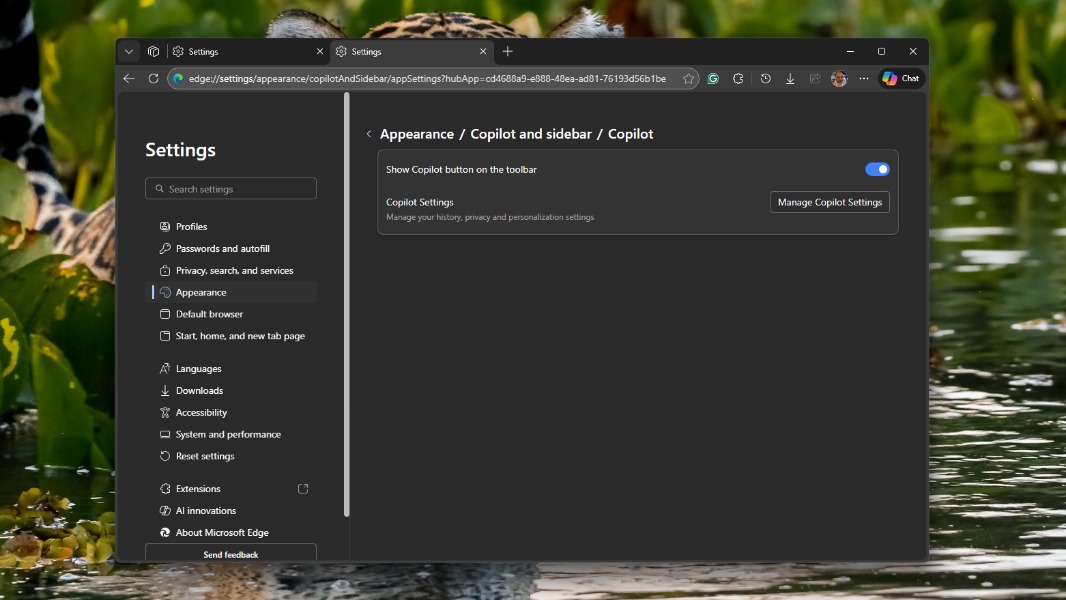Open the browser History icon
Viewport: 1066px width, 600px height.
pyautogui.click(x=765, y=79)
